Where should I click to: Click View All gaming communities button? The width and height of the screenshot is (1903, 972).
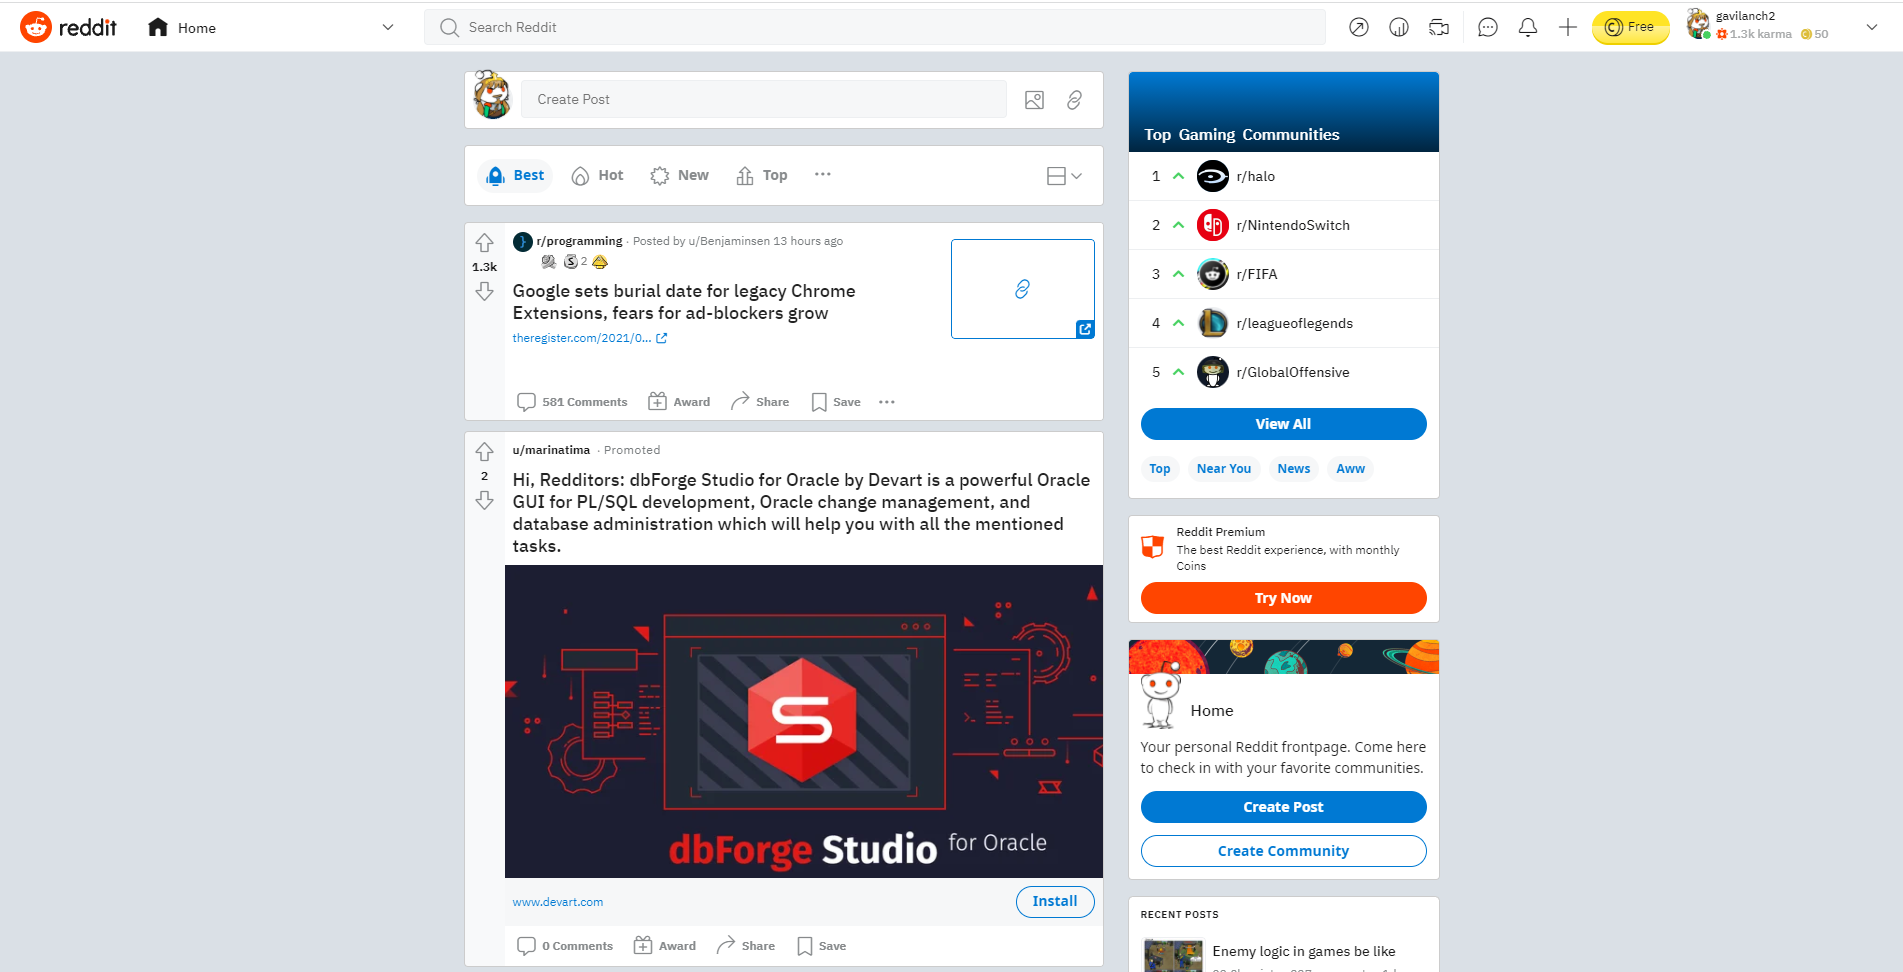(x=1283, y=424)
